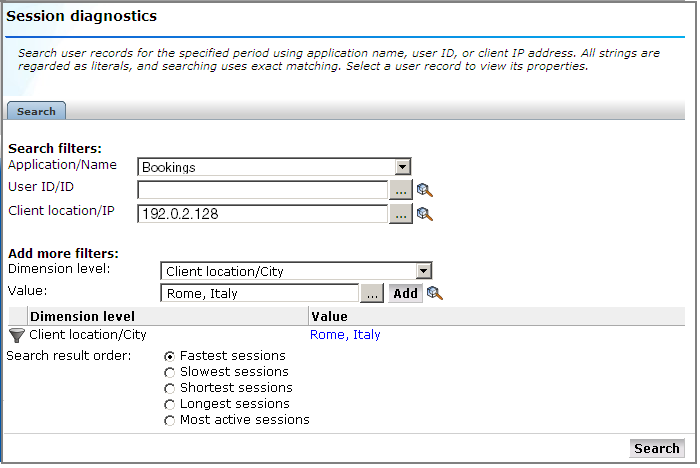The width and height of the screenshot is (700, 468).
Task: Open the search icon beside User ID field
Action: (x=425, y=190)
